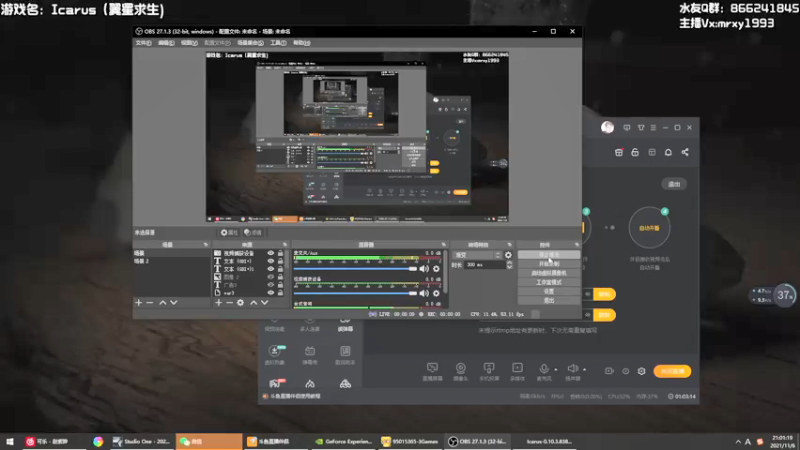Open companion settings gear near 关闭直播

[x=642, y=371]
